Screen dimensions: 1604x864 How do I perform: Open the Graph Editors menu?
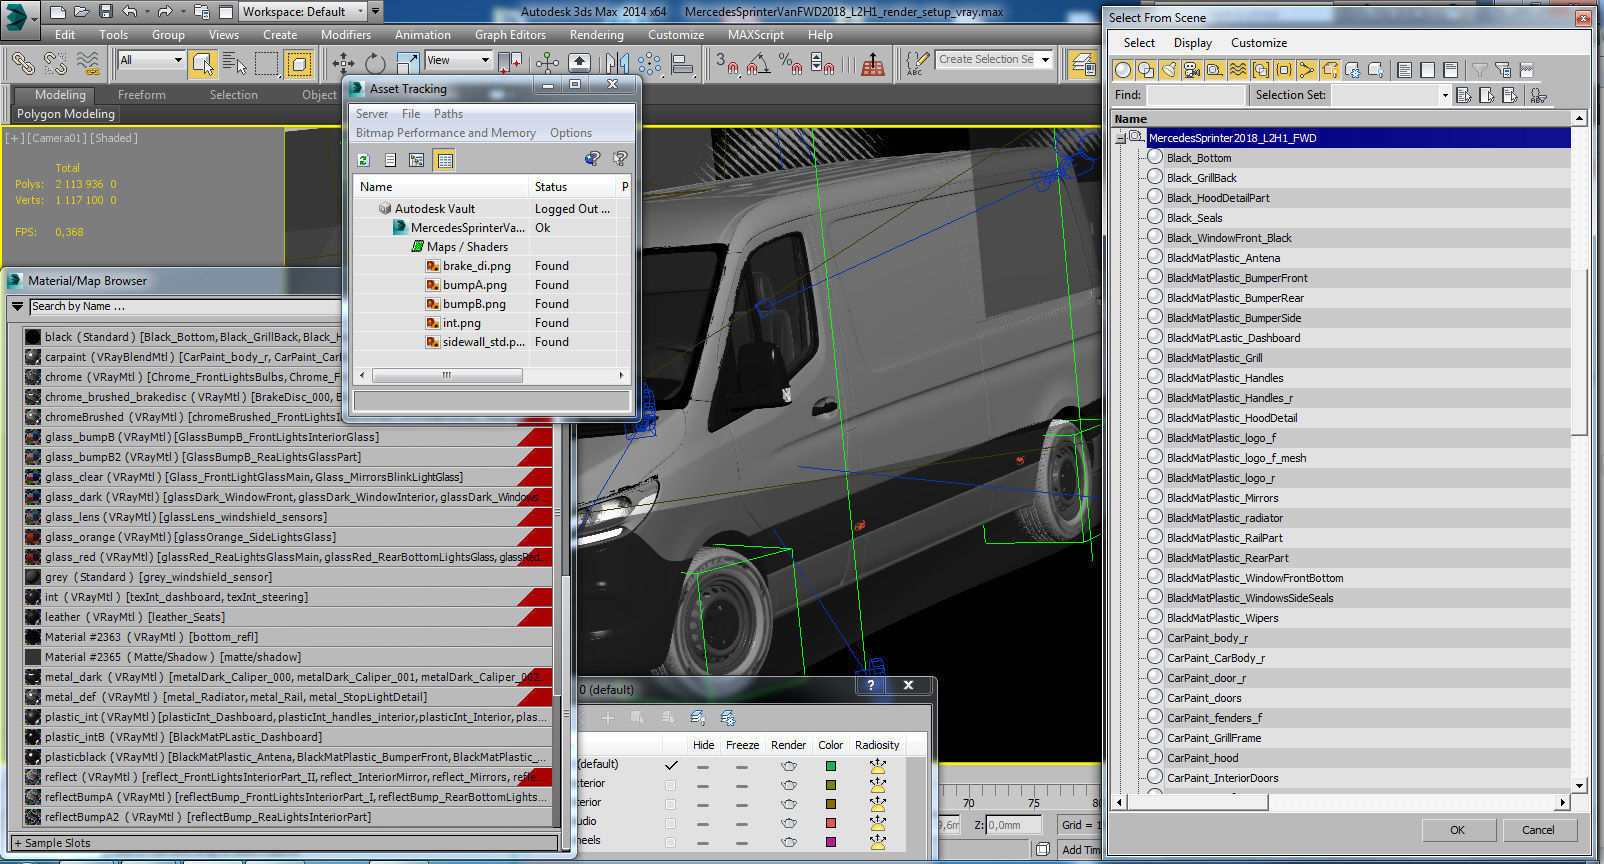click(510, 35)
